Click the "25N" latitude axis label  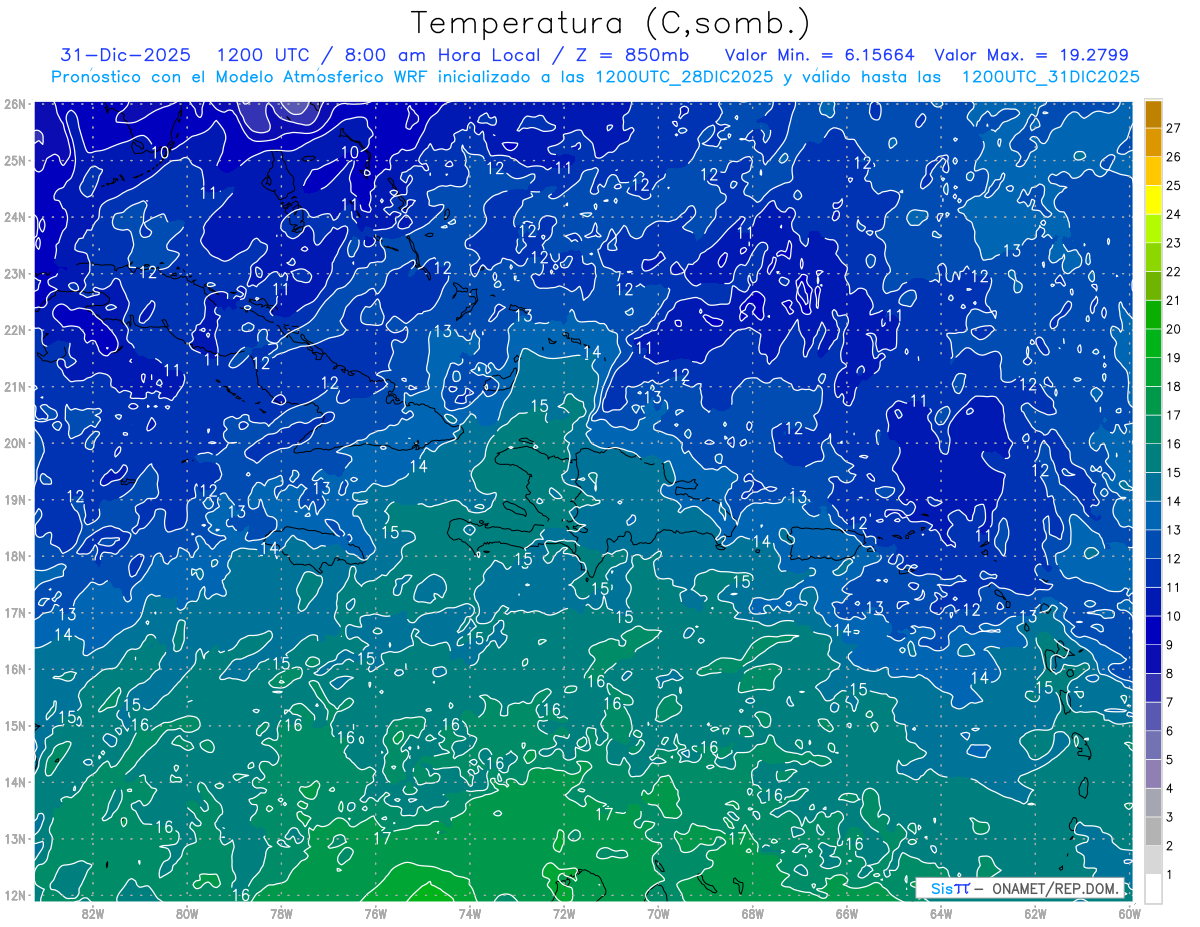point(14,160)
